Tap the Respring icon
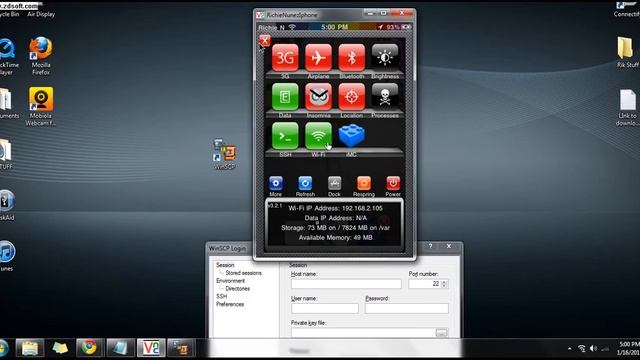Screen dimensions: 640x360 point(364,183)
